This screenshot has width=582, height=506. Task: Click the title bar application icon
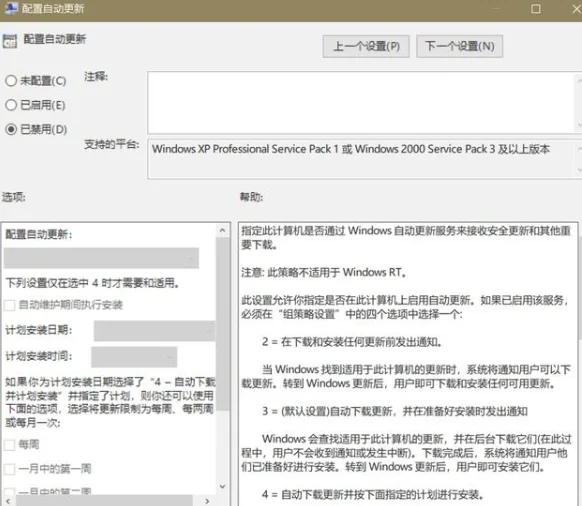click(11, 8)
